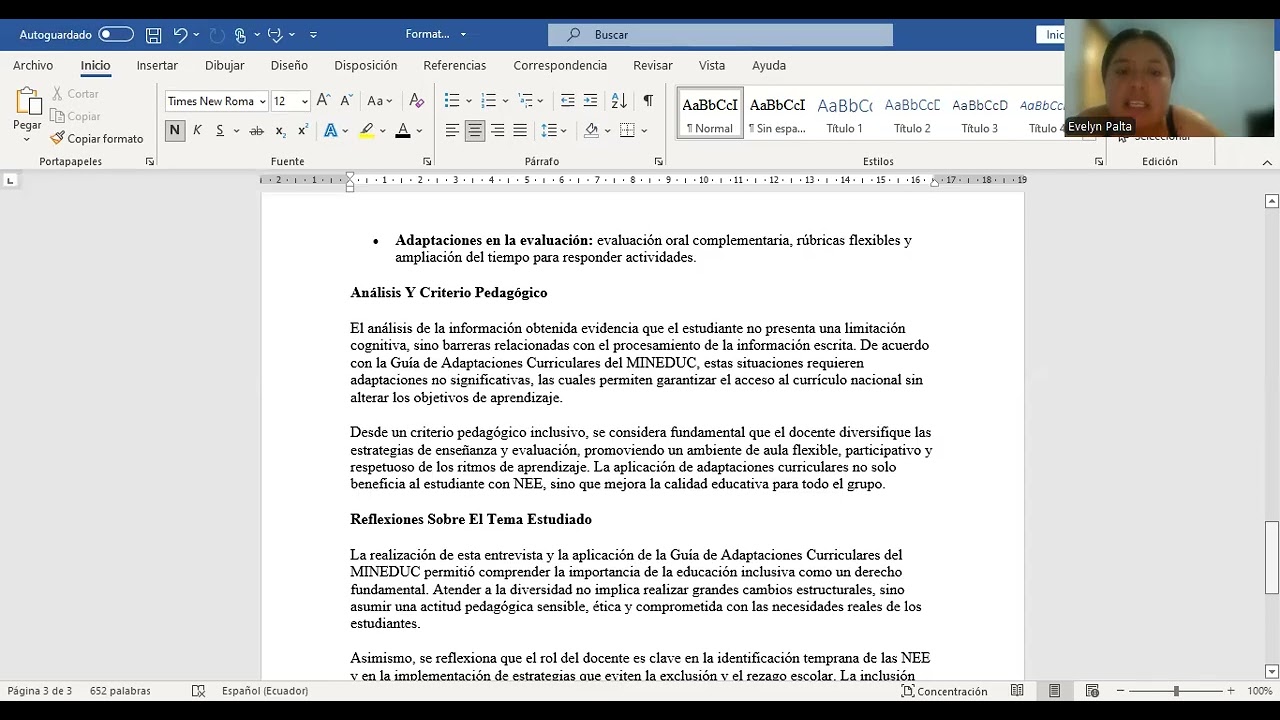Click Español (Ecuador) language indicator

[x=265, y=691]
